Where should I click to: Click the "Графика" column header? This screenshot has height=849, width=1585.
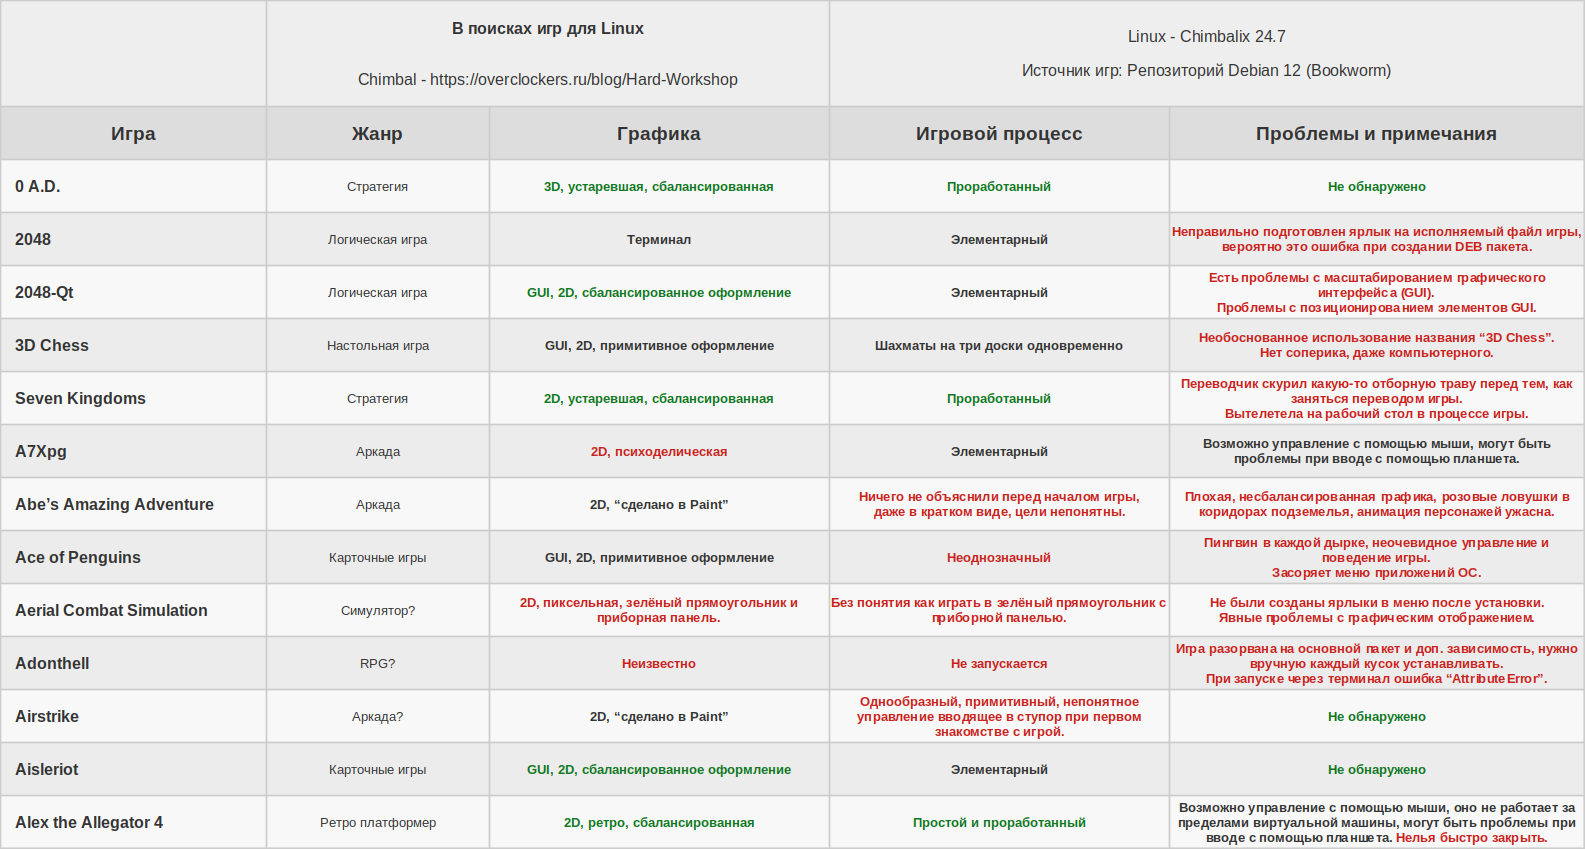pyautogui.click(x=658, y=134)
